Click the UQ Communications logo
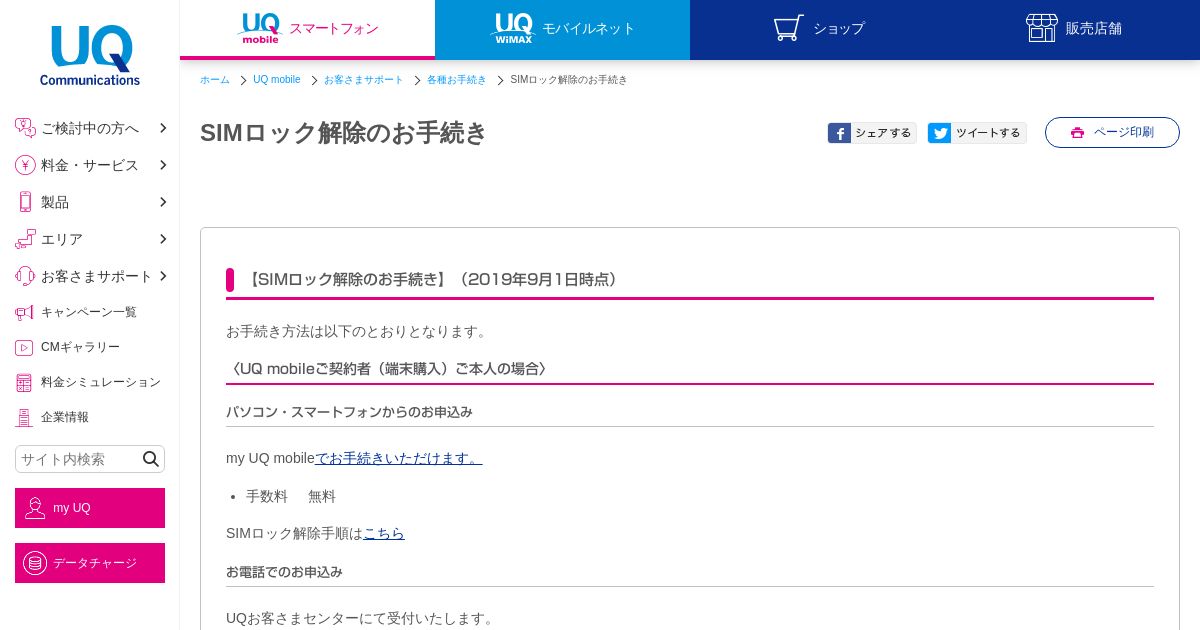This screenshot has width=1200, height=630. pyautogui.click(x=90, y=55)
